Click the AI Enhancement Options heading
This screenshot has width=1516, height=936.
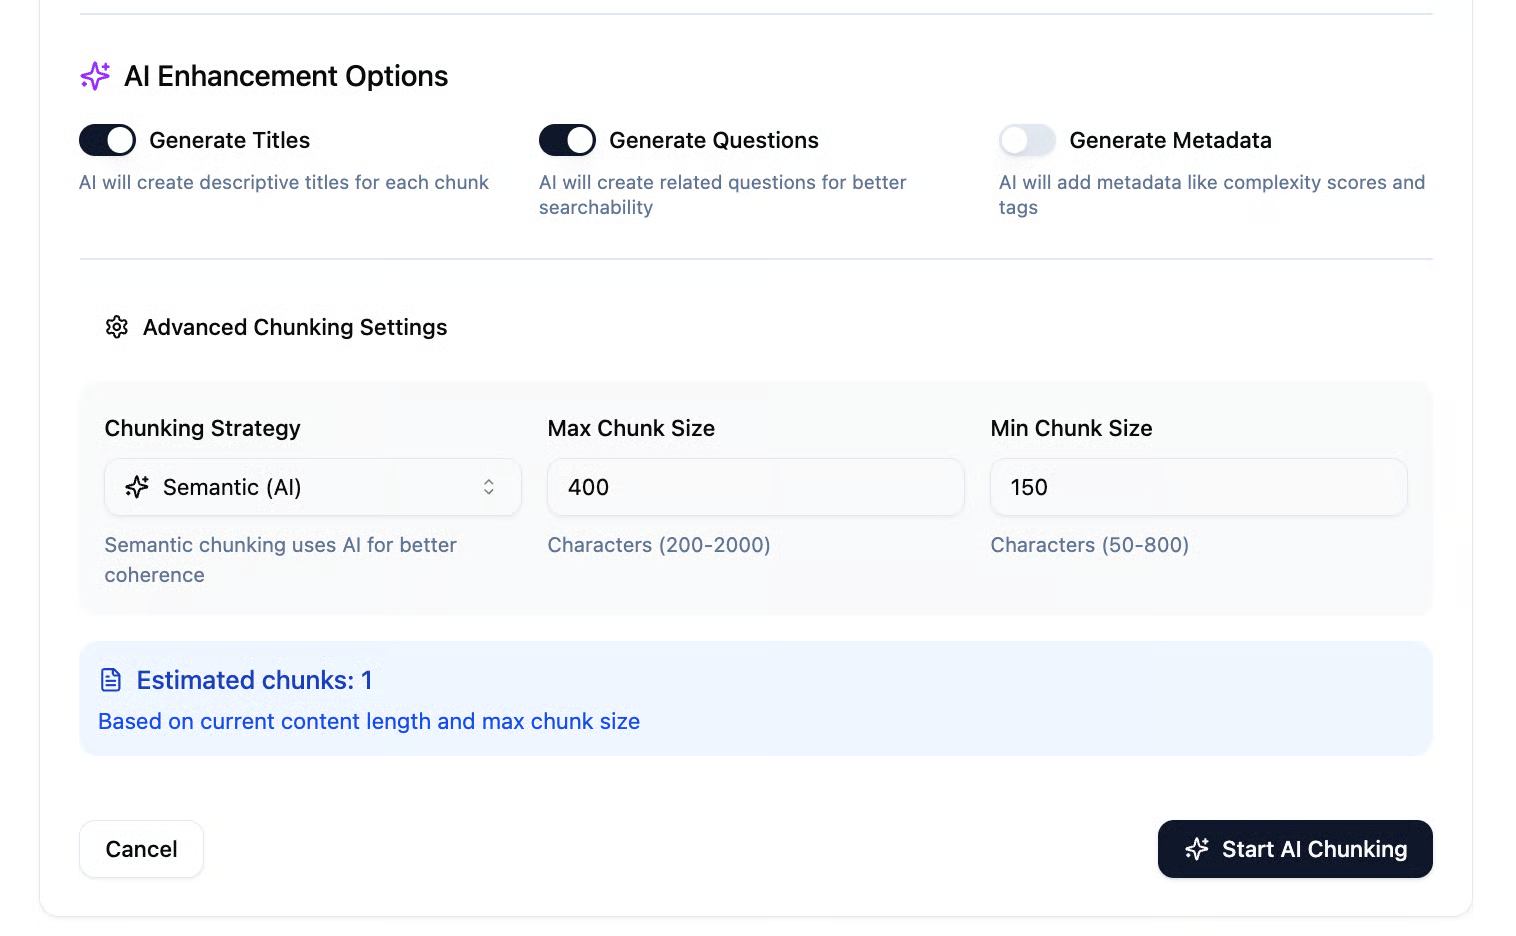tap(286, 76)
